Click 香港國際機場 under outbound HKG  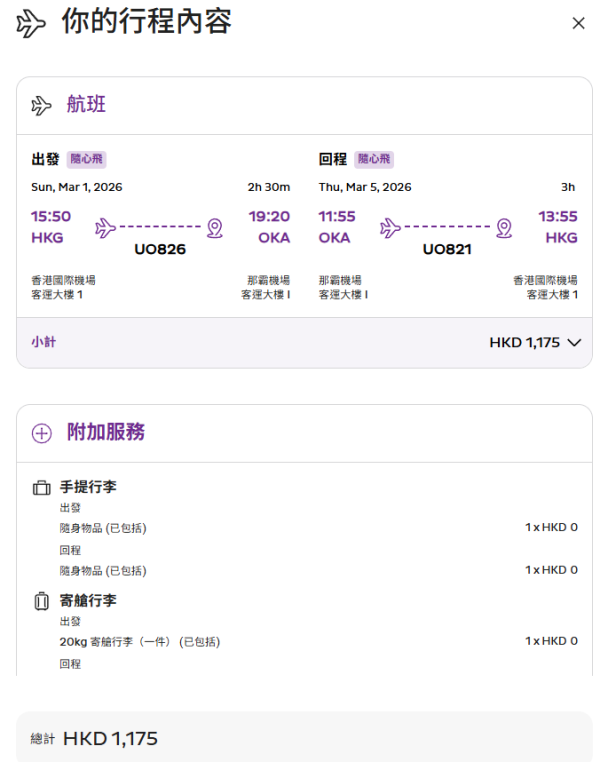click(x=63, y=280)
